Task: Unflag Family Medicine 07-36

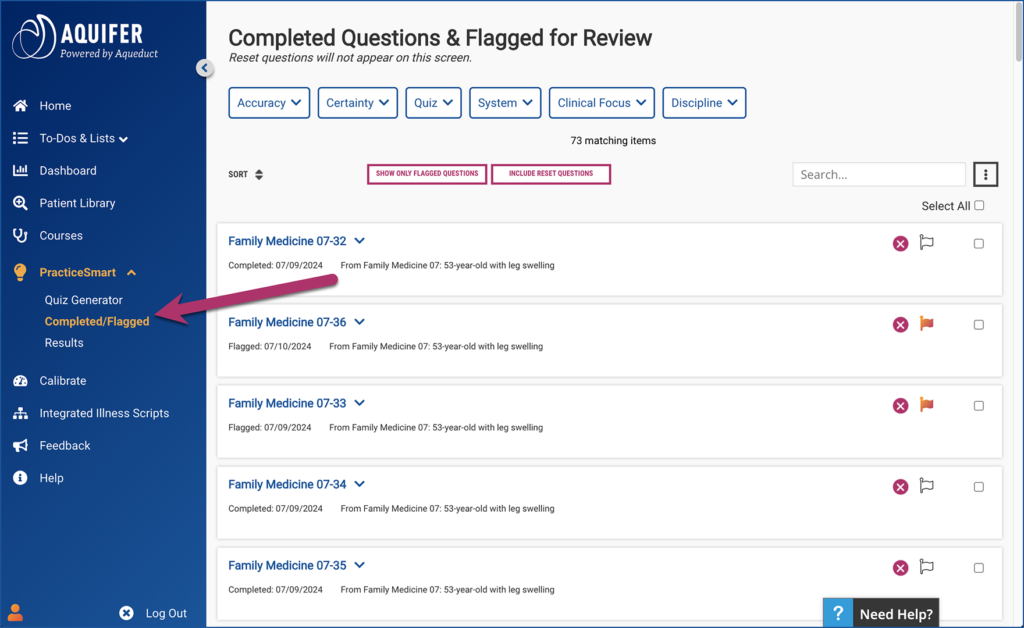Action: click(926, 324)
